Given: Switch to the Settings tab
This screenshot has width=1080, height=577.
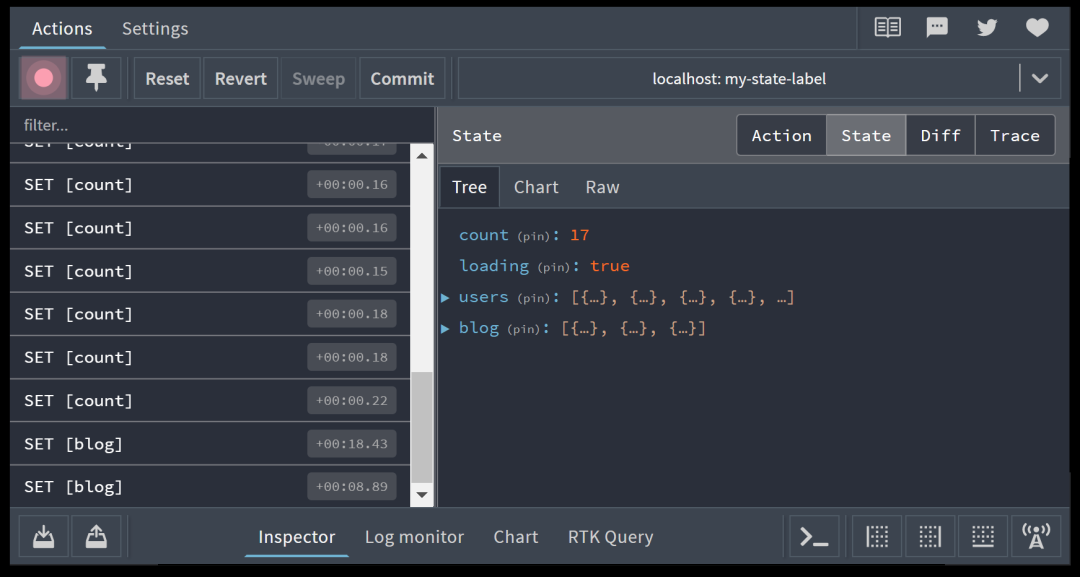Looking at the screenshot, I should point(155,28).
